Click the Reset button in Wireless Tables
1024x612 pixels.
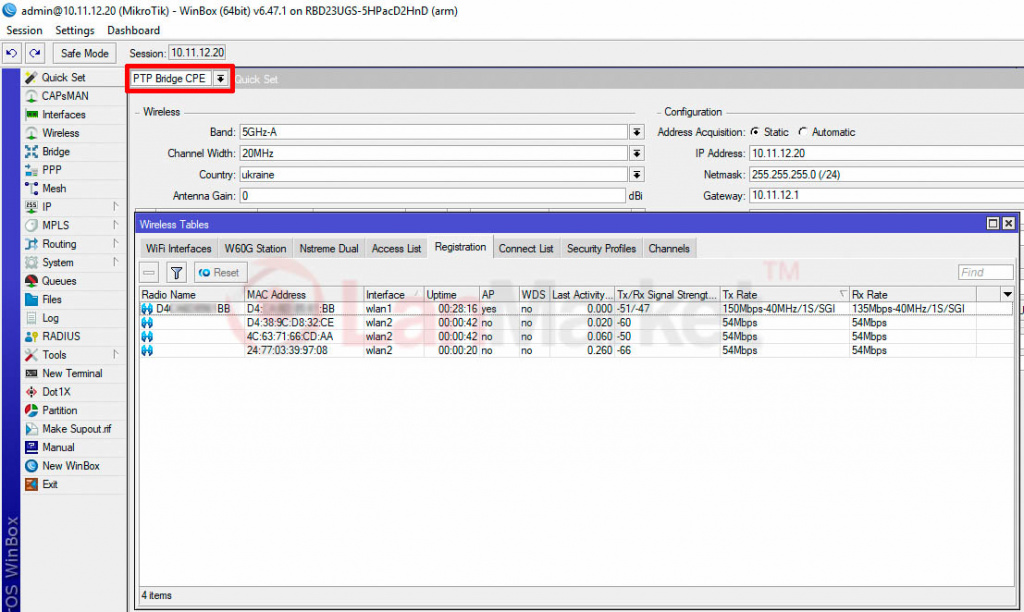click(219, 272)
